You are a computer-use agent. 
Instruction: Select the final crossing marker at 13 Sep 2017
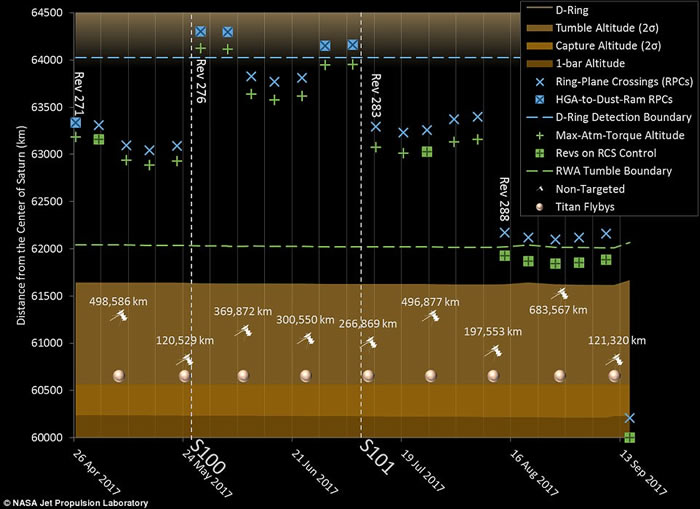click(x=629, y=417)
